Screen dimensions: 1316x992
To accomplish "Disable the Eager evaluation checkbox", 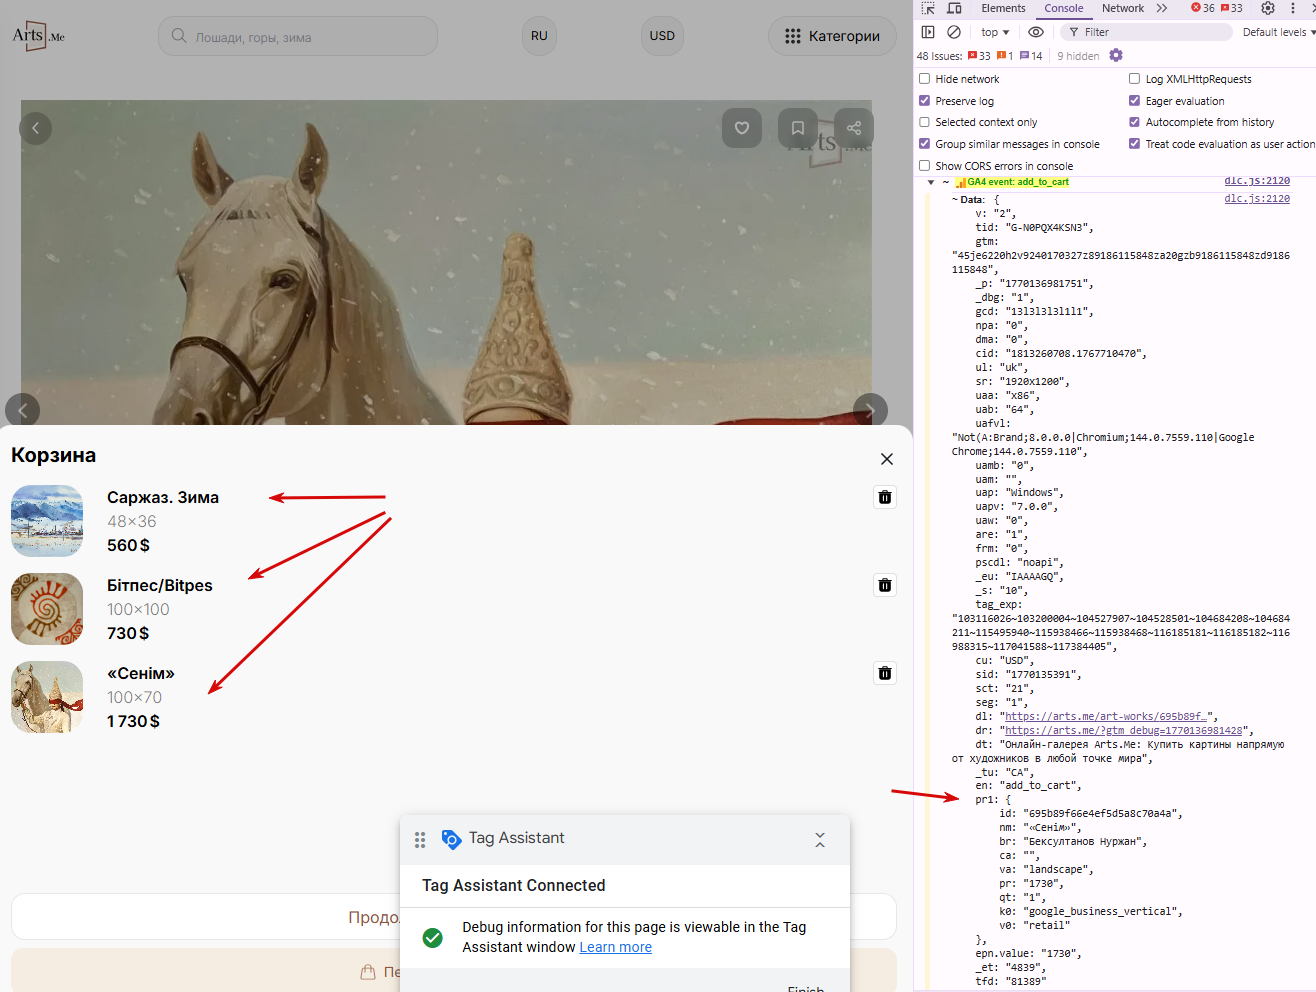I will tap(1135, 101).
